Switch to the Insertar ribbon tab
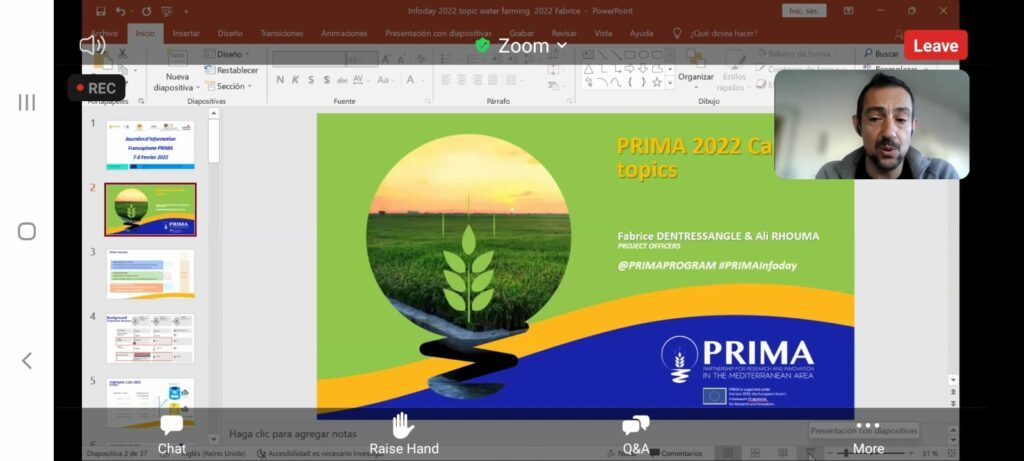Image resolution: width=1024 pixels, height=461 pixels. point(186,33)
